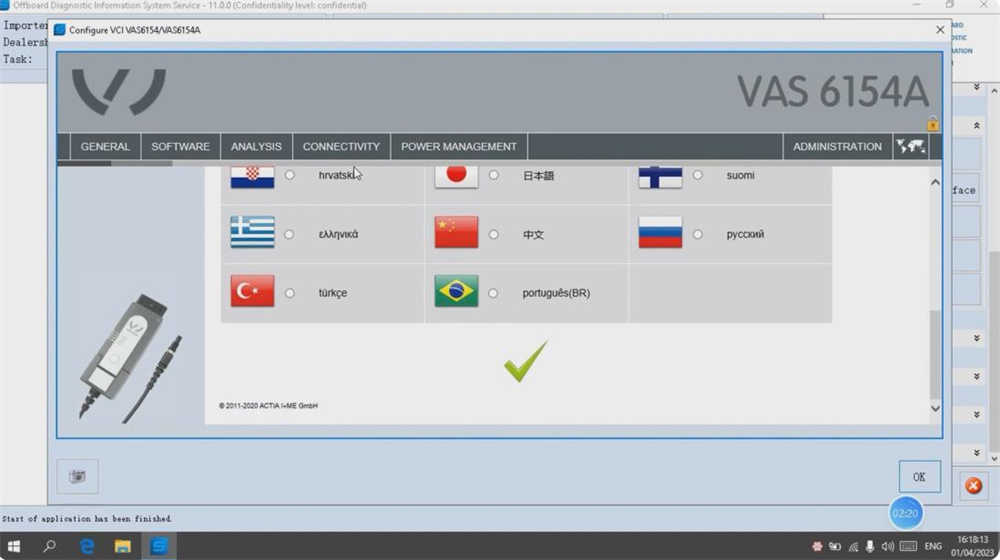Screen dimensions: 1000x560
Task: Click the green checkmark to confirm language
Action: [x=526, y=361]
